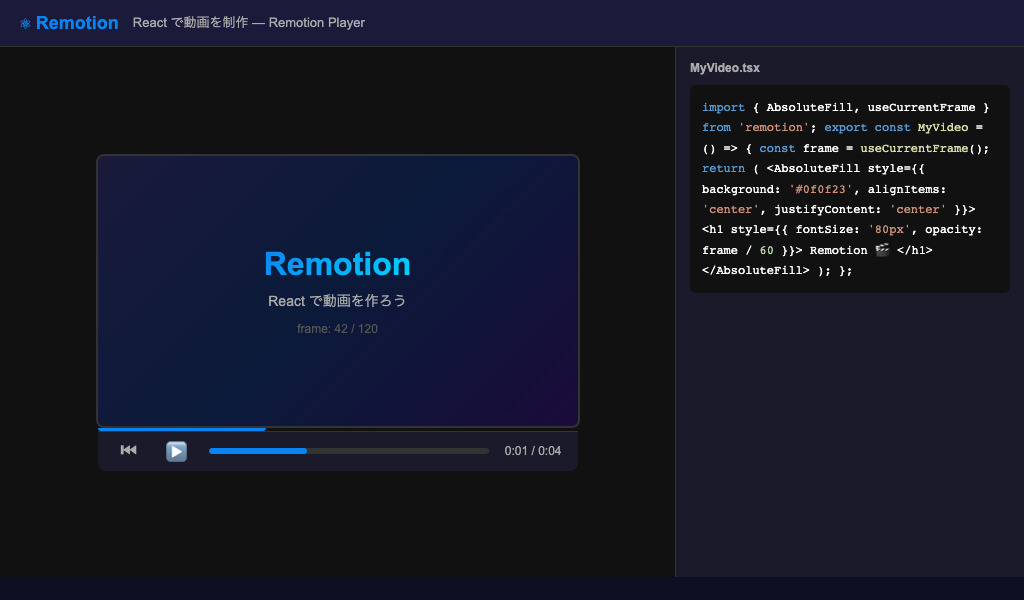Open the MyVideo.tsx tab
The width and height of the screenshot is (1024, 600).
coord(723,67)
